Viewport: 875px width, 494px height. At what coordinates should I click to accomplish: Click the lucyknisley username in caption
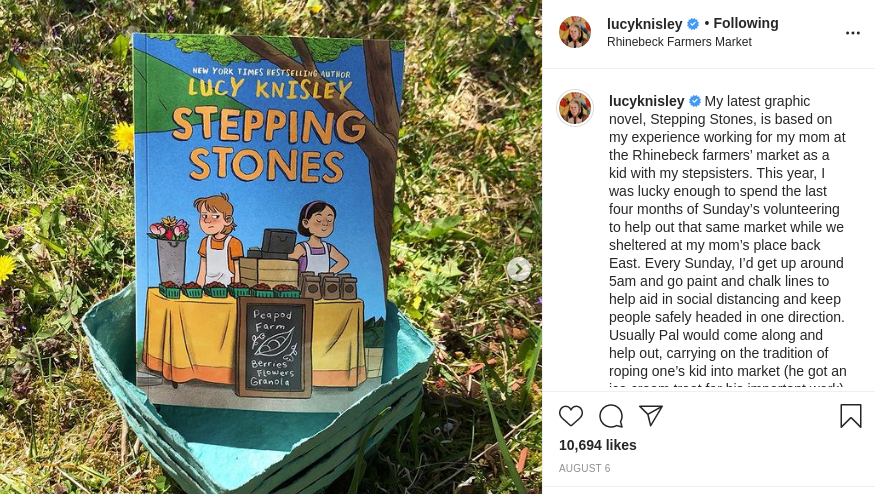[646, 101]
